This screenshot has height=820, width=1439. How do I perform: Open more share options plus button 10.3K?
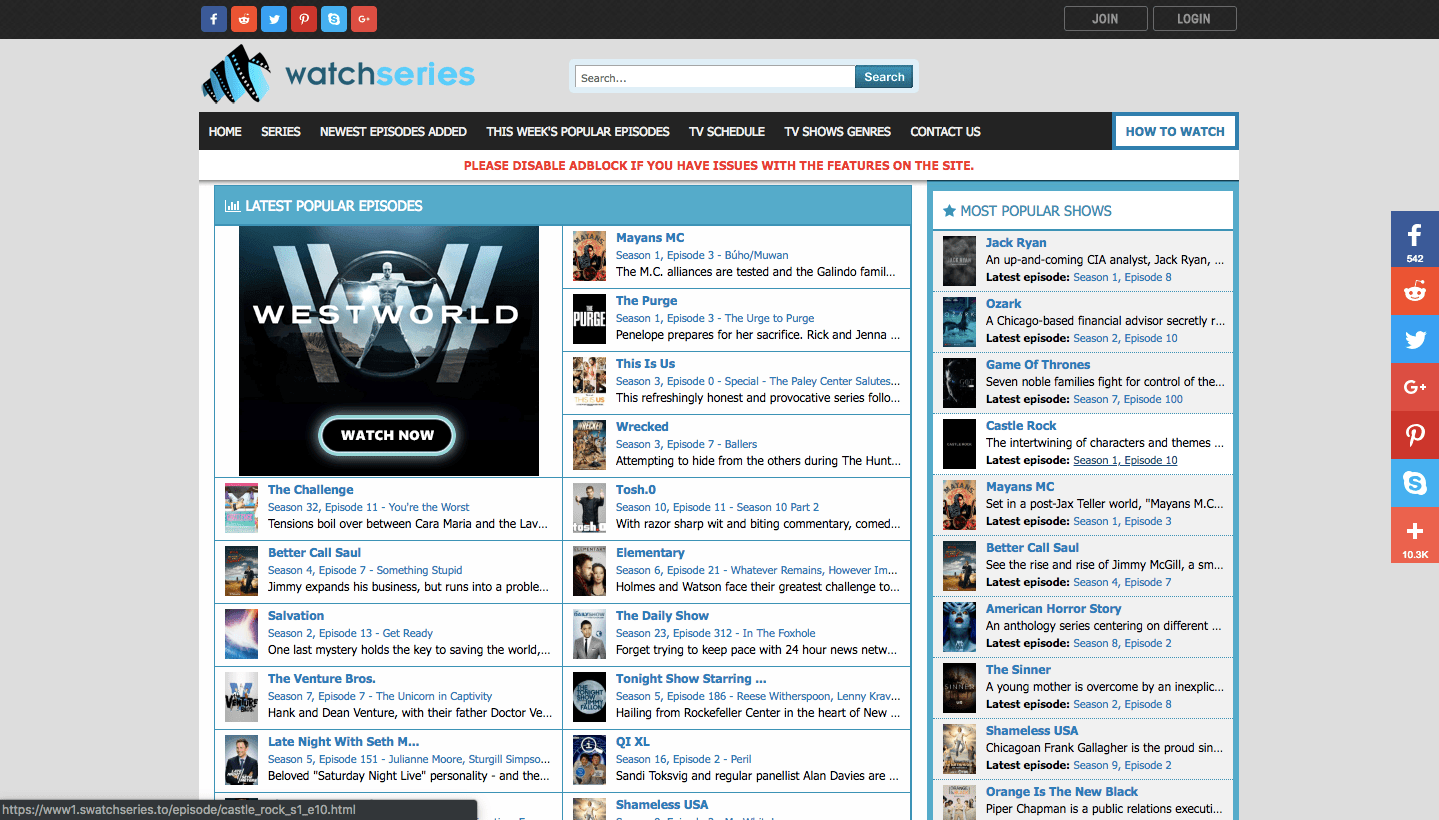(1415, 535)
